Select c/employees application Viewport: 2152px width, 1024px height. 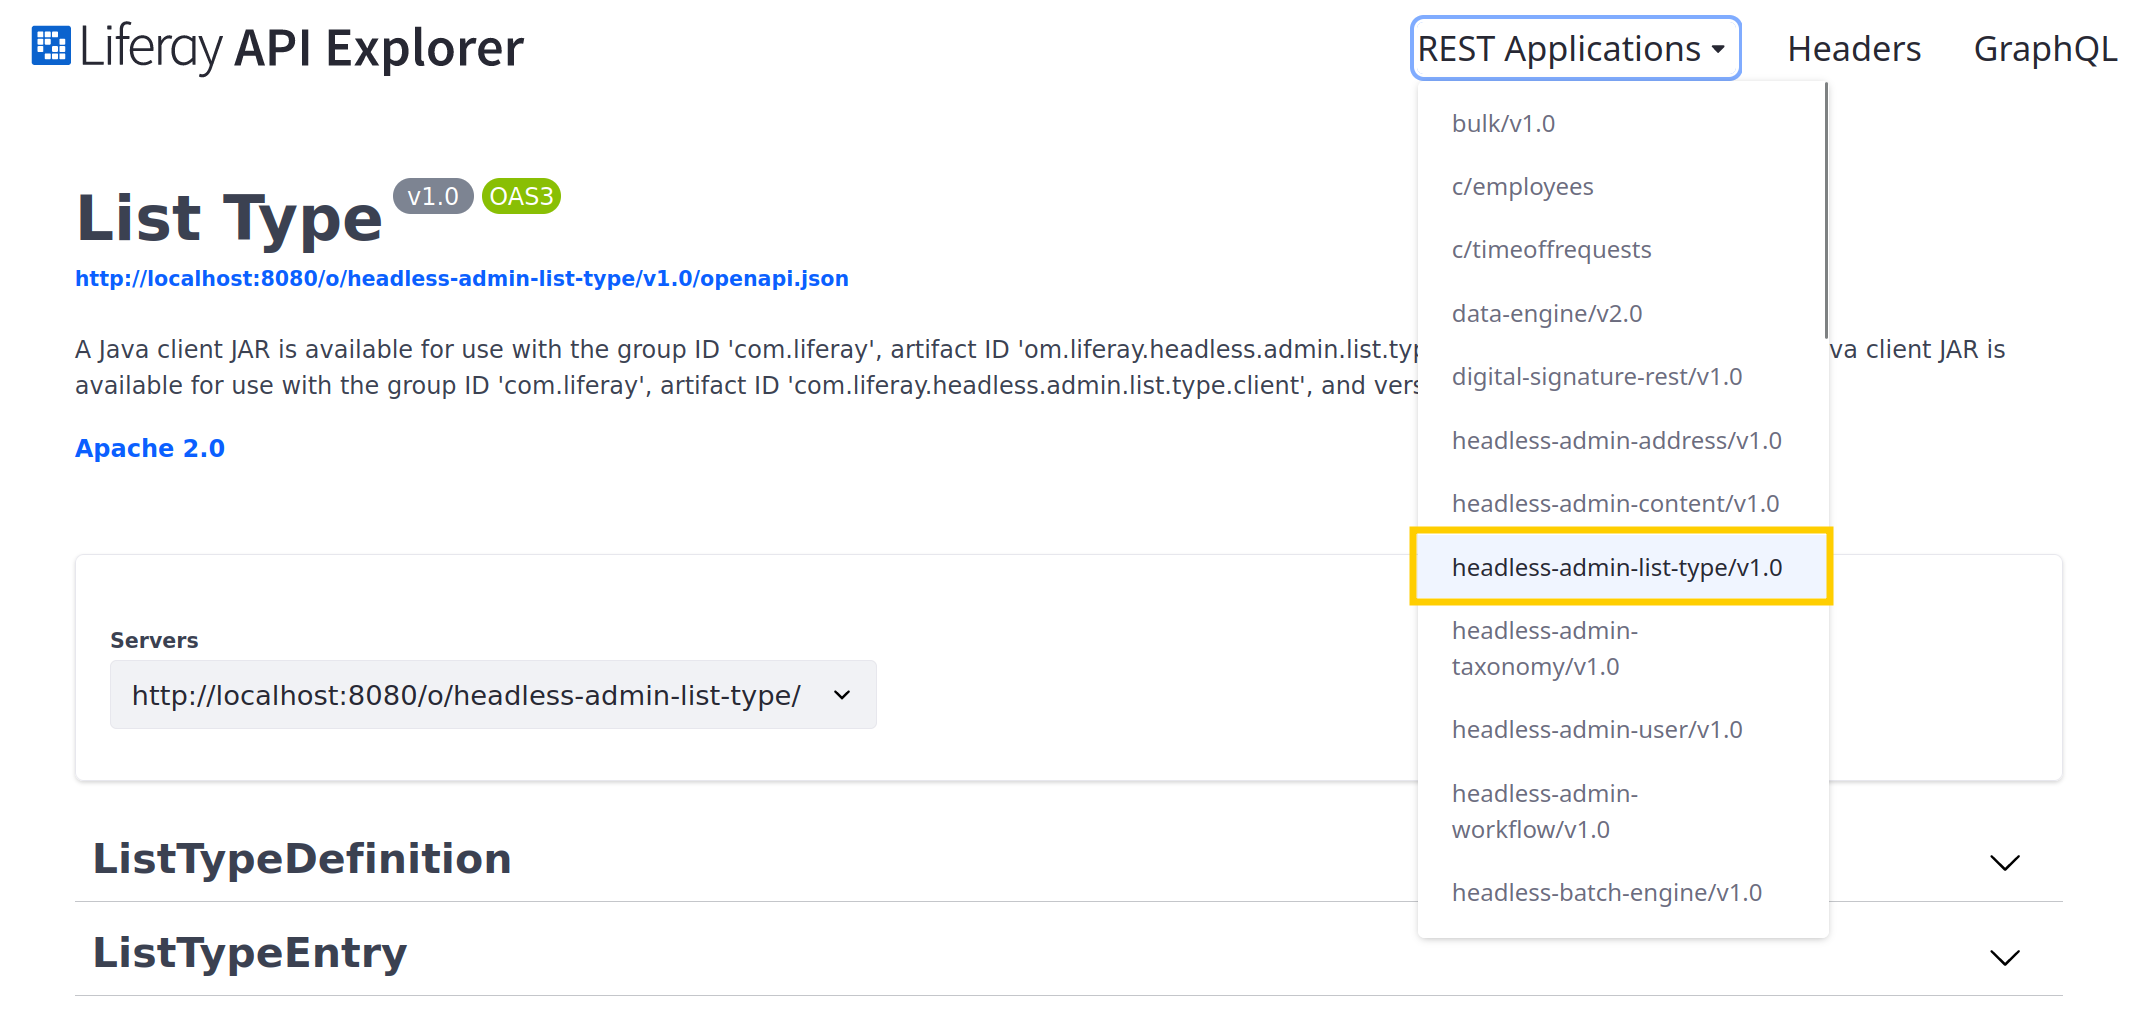pyautogui.click(x=1623, y=187)
